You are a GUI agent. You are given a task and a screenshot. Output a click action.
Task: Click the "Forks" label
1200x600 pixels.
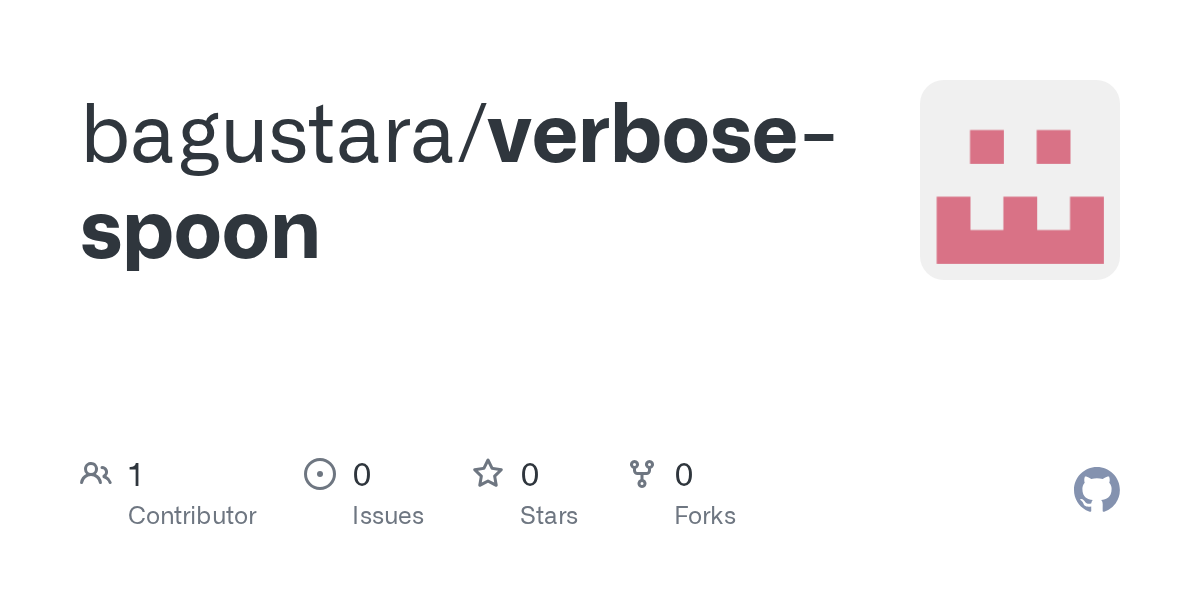pos(705,516)
